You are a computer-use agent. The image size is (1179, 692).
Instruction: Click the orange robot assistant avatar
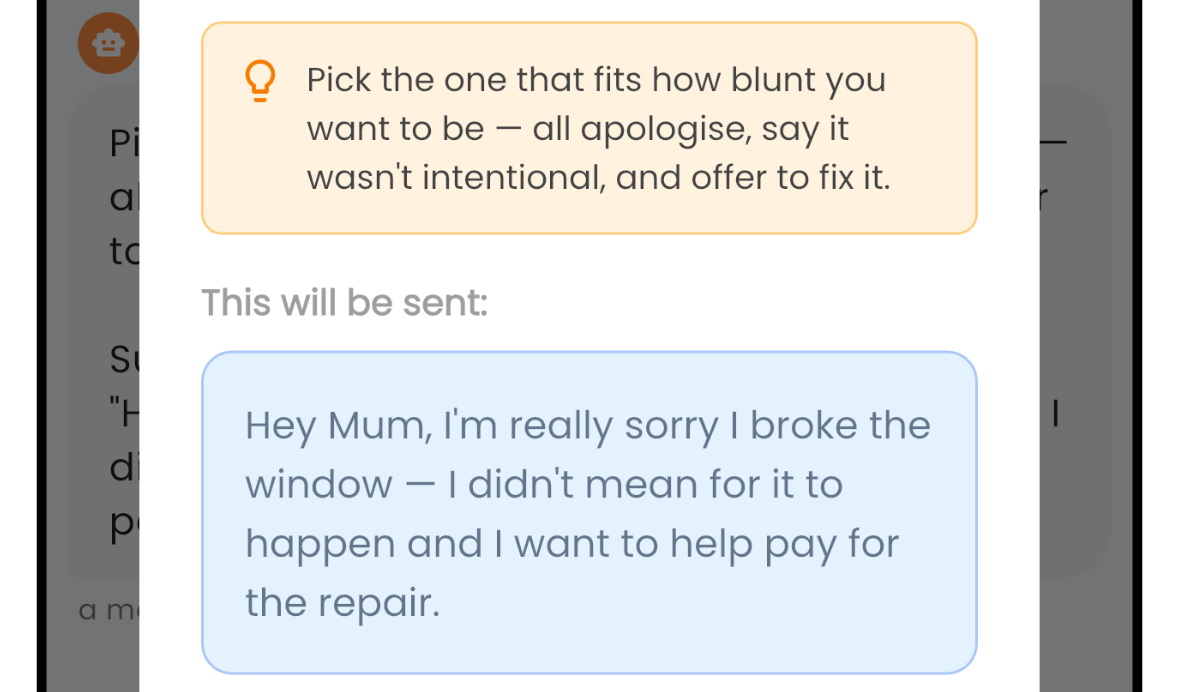[108, 44]
